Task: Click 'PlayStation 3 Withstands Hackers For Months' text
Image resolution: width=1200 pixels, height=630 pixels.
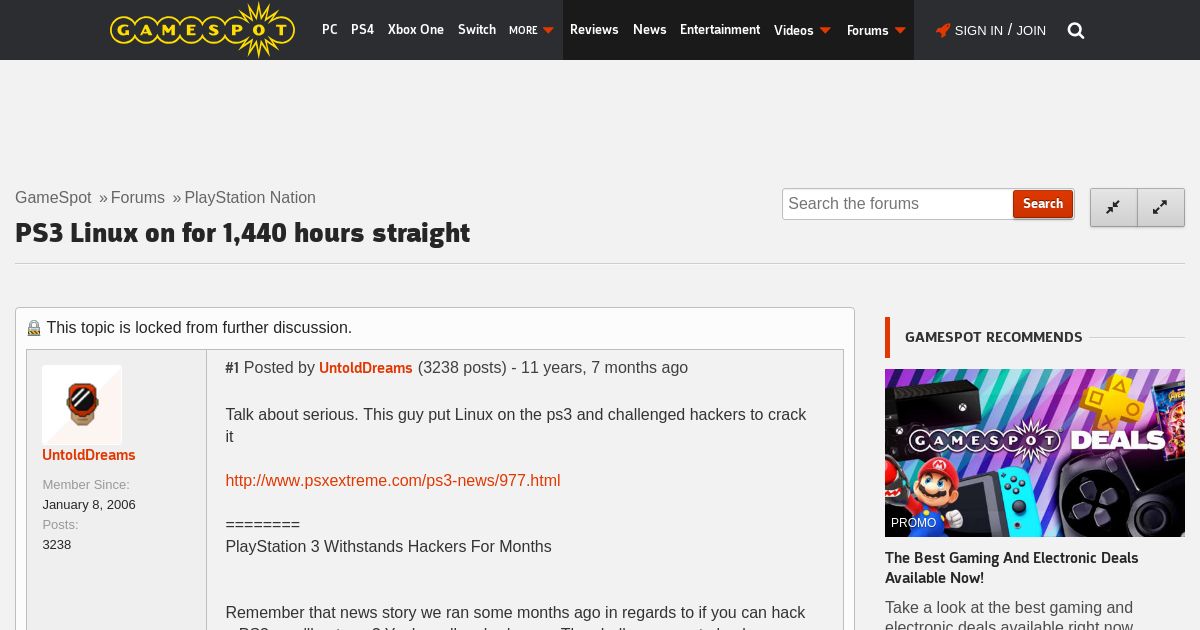Action: (x=388, y=547)
